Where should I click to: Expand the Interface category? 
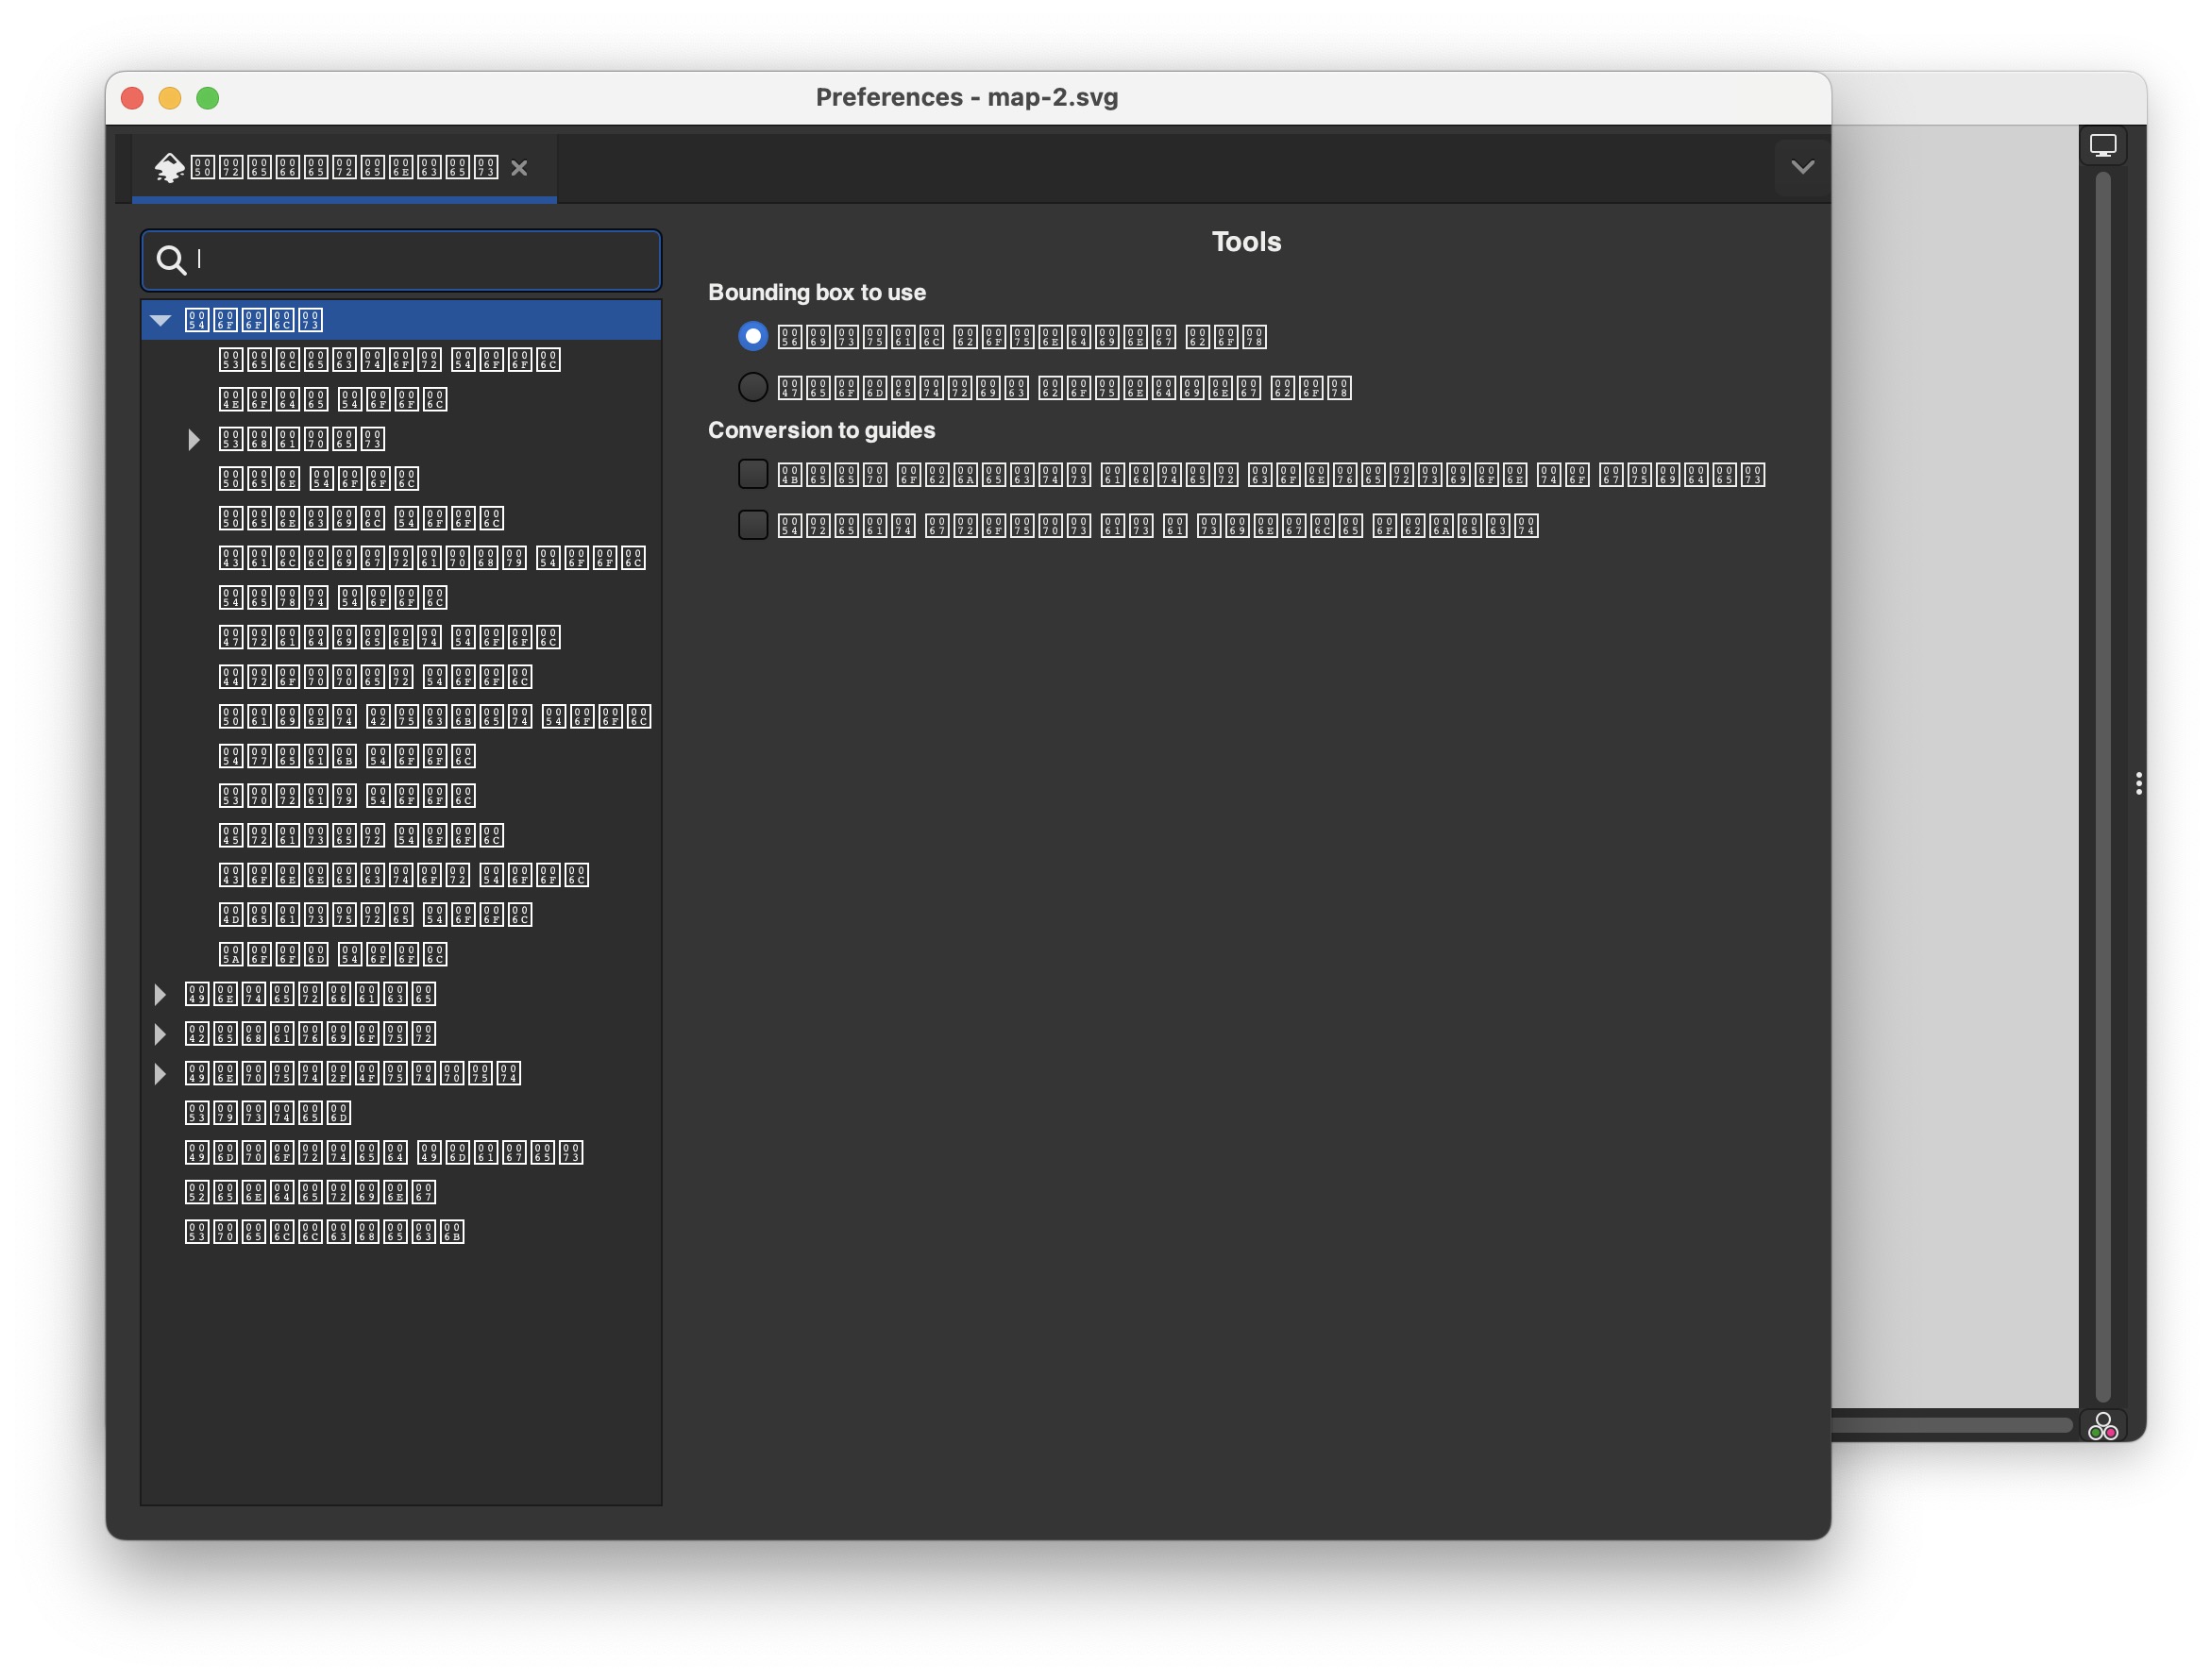(160, 994)
